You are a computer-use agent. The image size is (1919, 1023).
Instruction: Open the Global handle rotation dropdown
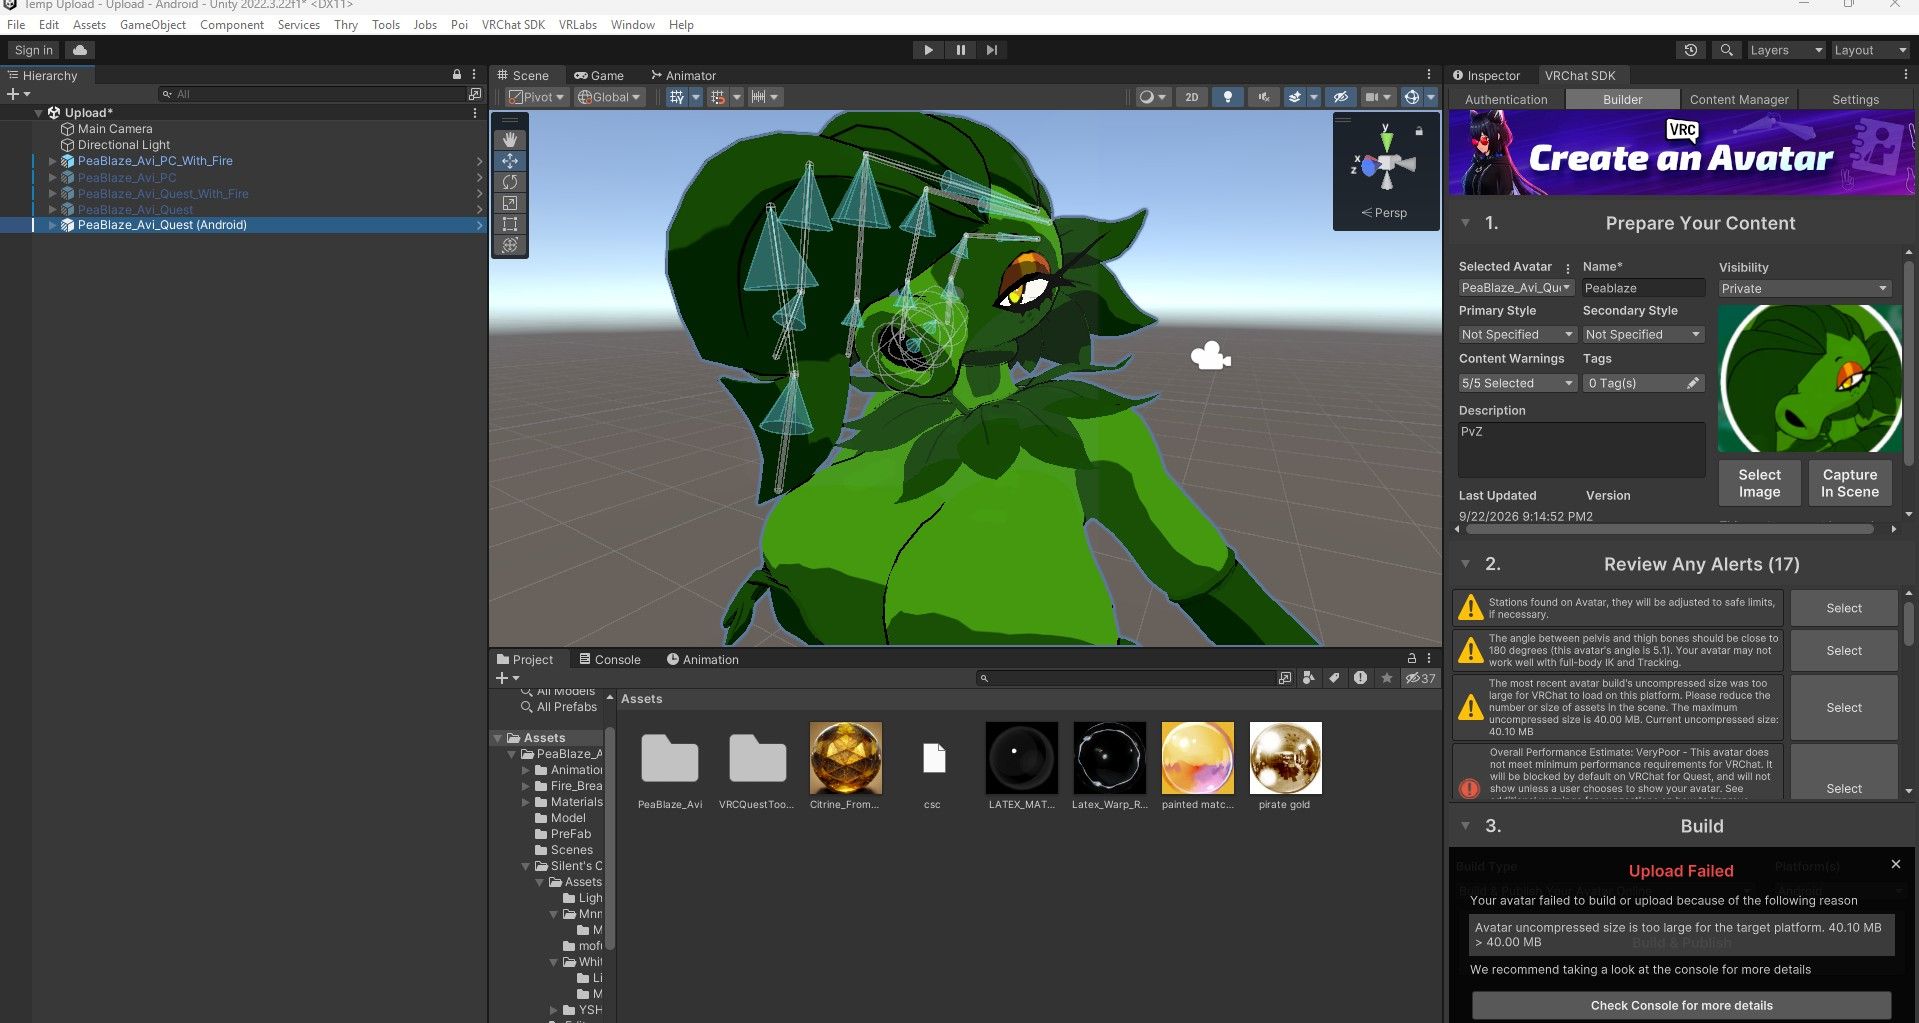(x=609, y=97)
